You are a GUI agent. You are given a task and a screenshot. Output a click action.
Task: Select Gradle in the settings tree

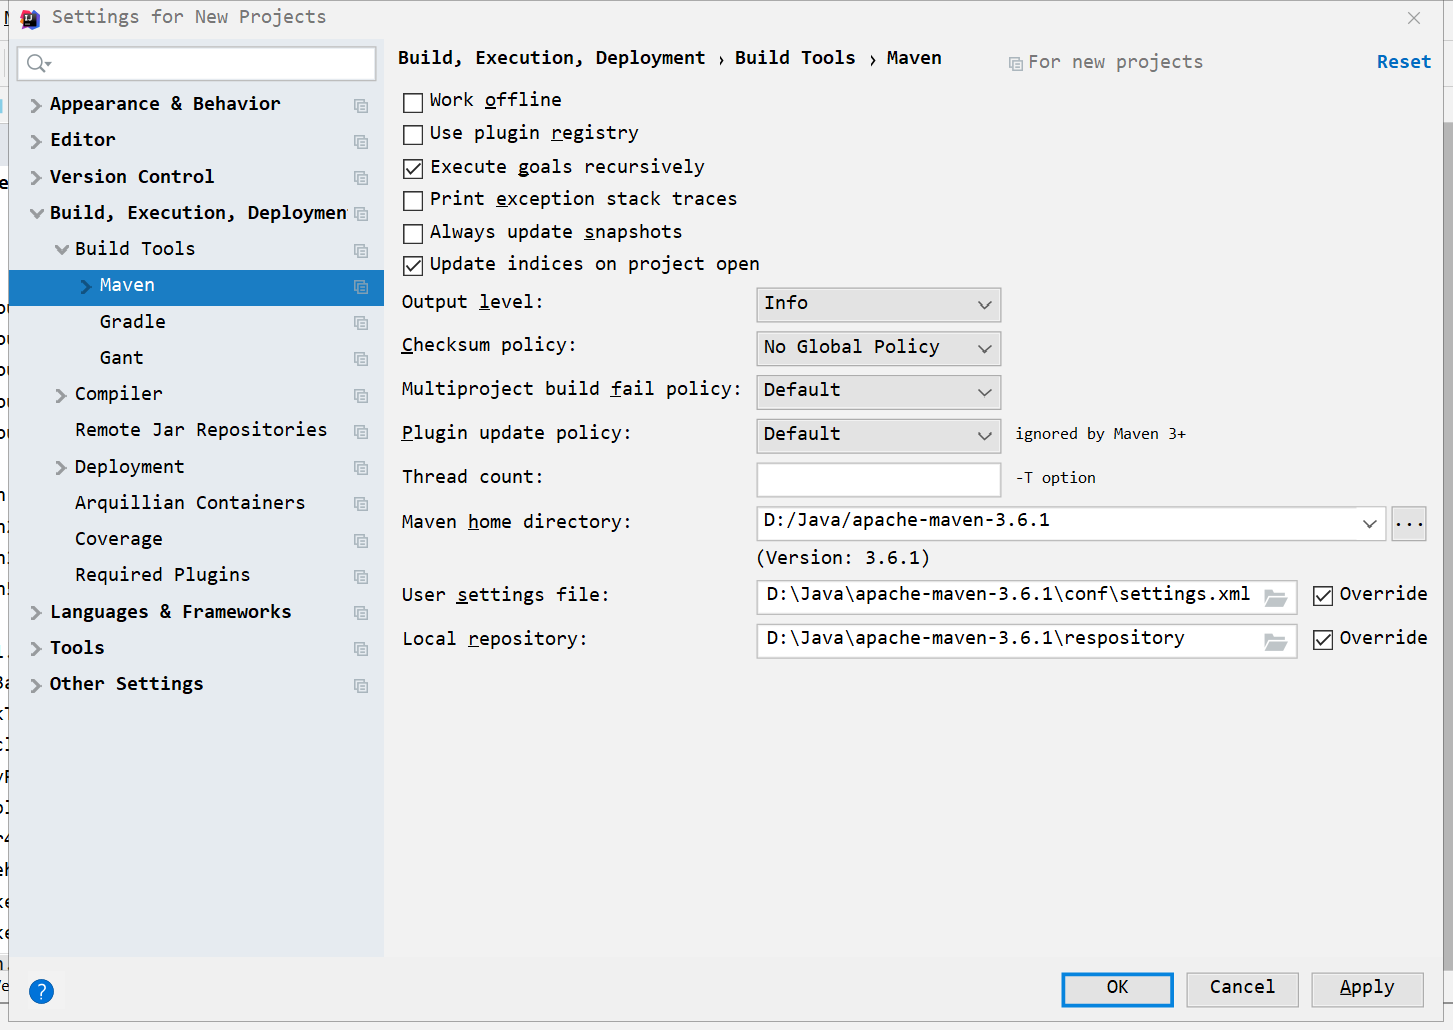pyautogui.click(x=132, y=322)
